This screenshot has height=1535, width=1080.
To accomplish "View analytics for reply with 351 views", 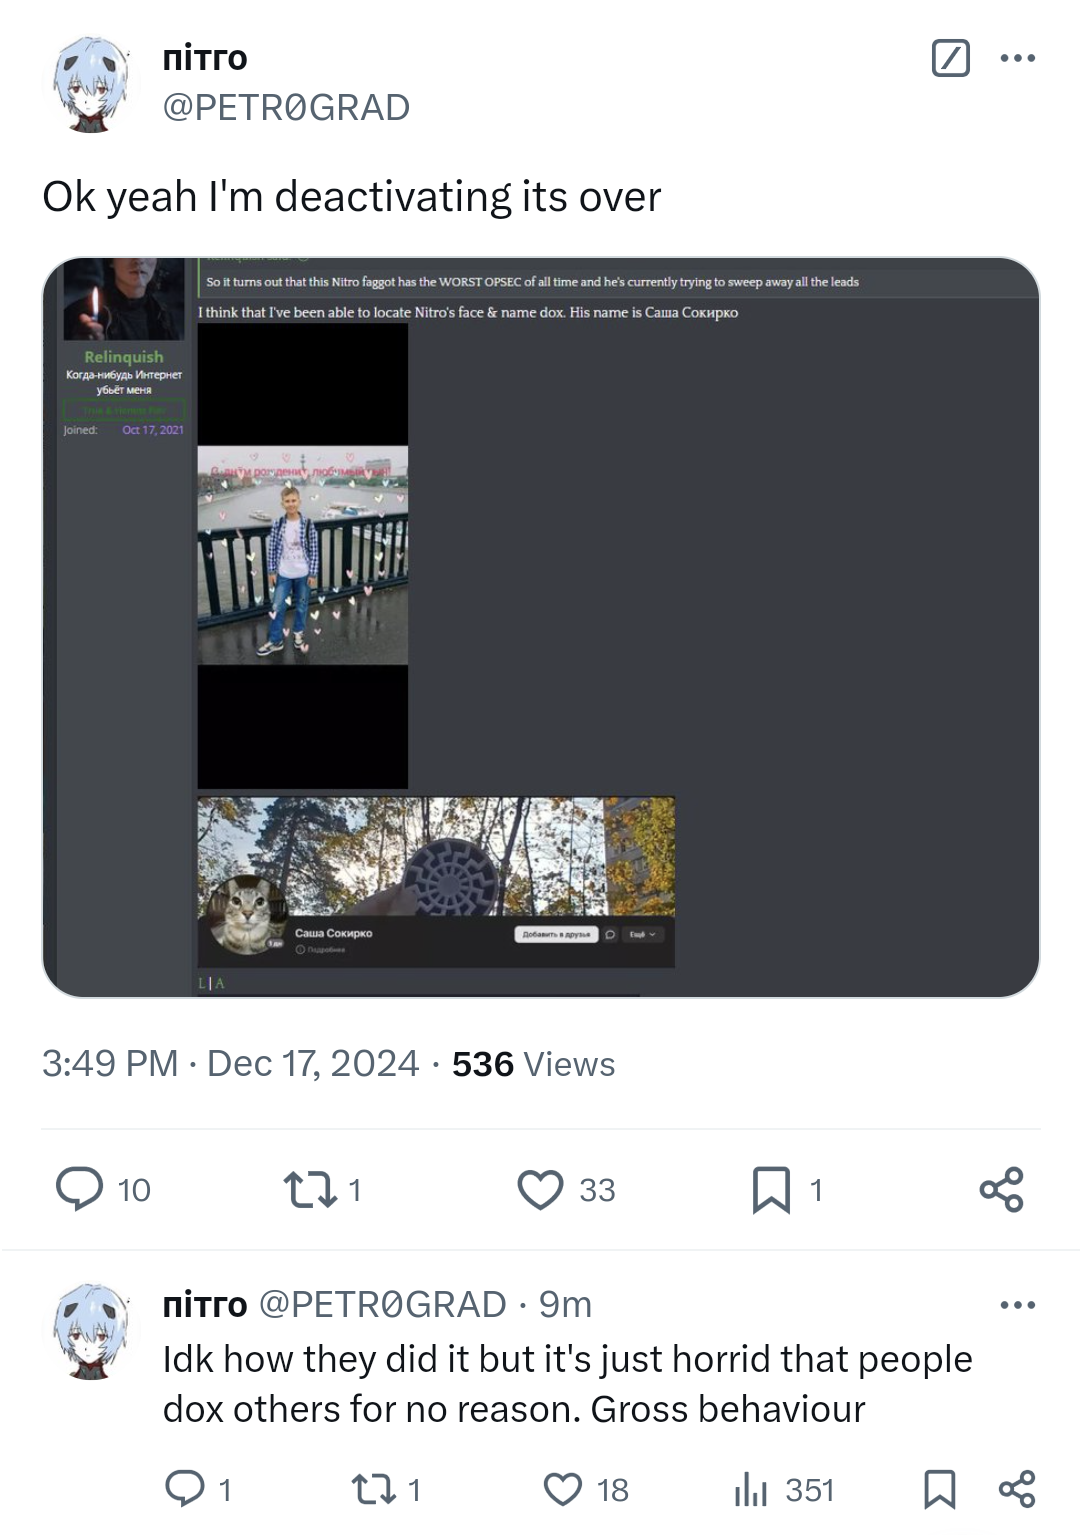I will 783,1489.
